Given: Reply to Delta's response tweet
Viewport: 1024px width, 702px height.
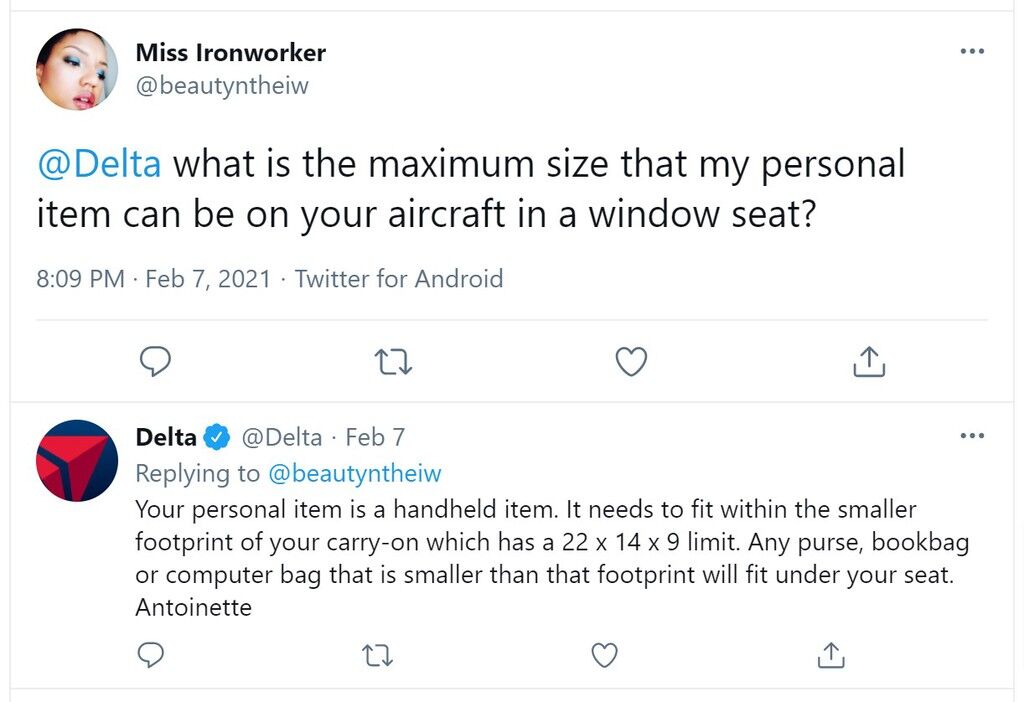Looking at the screenshot, I should (151, 655).
